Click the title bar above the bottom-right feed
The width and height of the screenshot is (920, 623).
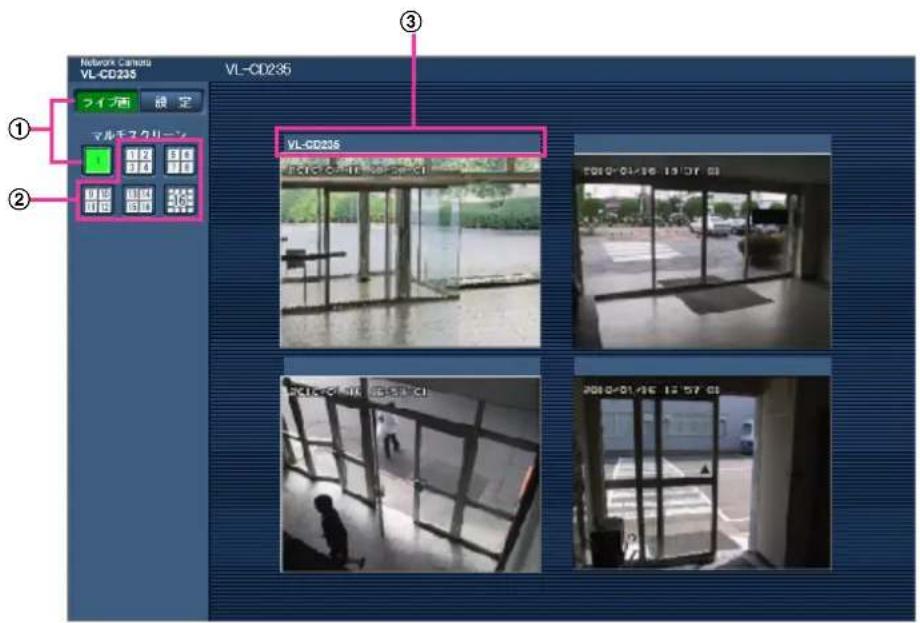[x=702, y=366]
